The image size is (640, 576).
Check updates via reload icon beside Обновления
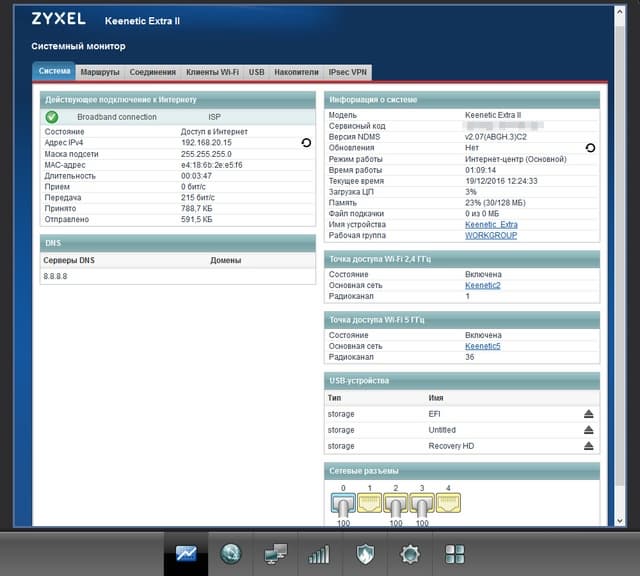[x=590, y=148]
